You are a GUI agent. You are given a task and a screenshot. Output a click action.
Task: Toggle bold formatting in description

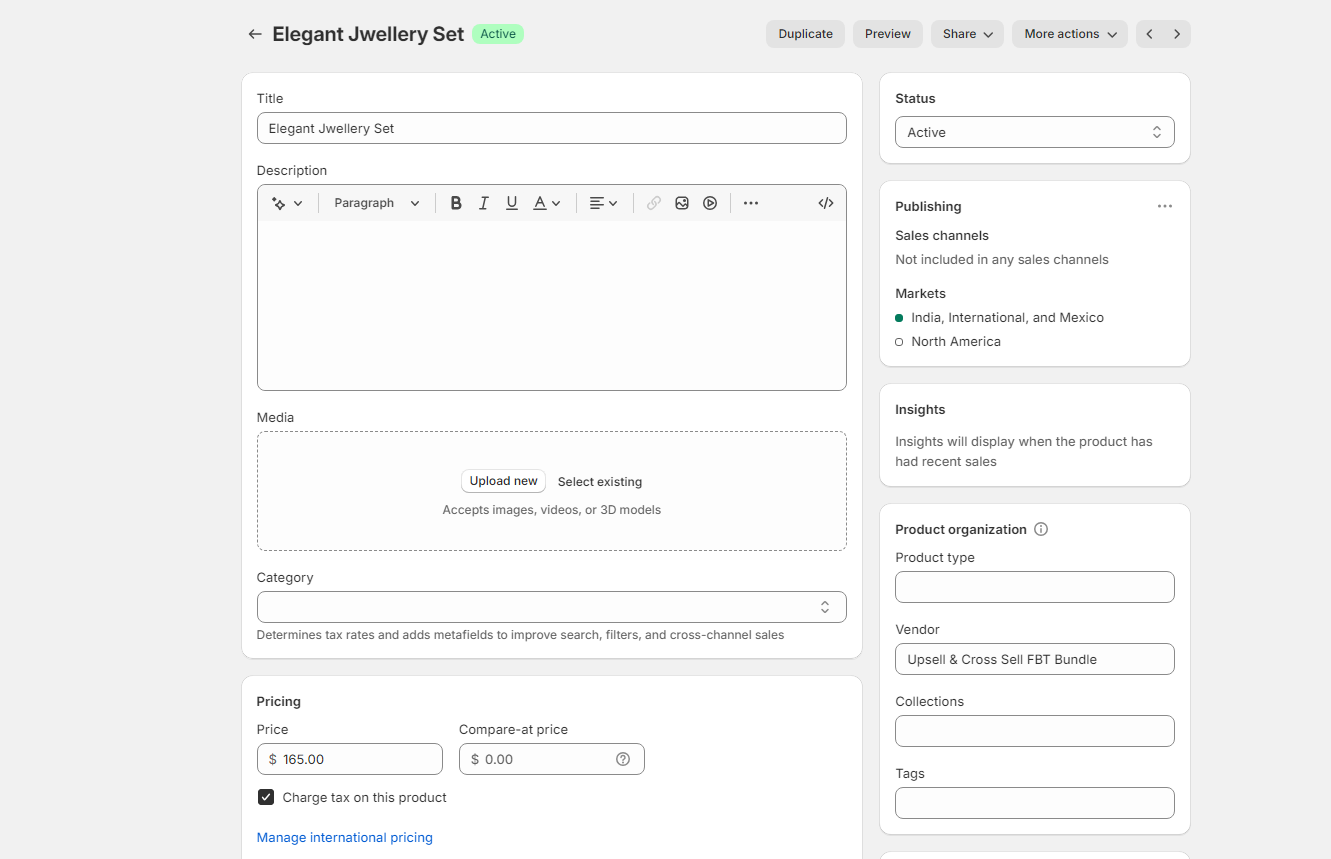click(456, 203)
